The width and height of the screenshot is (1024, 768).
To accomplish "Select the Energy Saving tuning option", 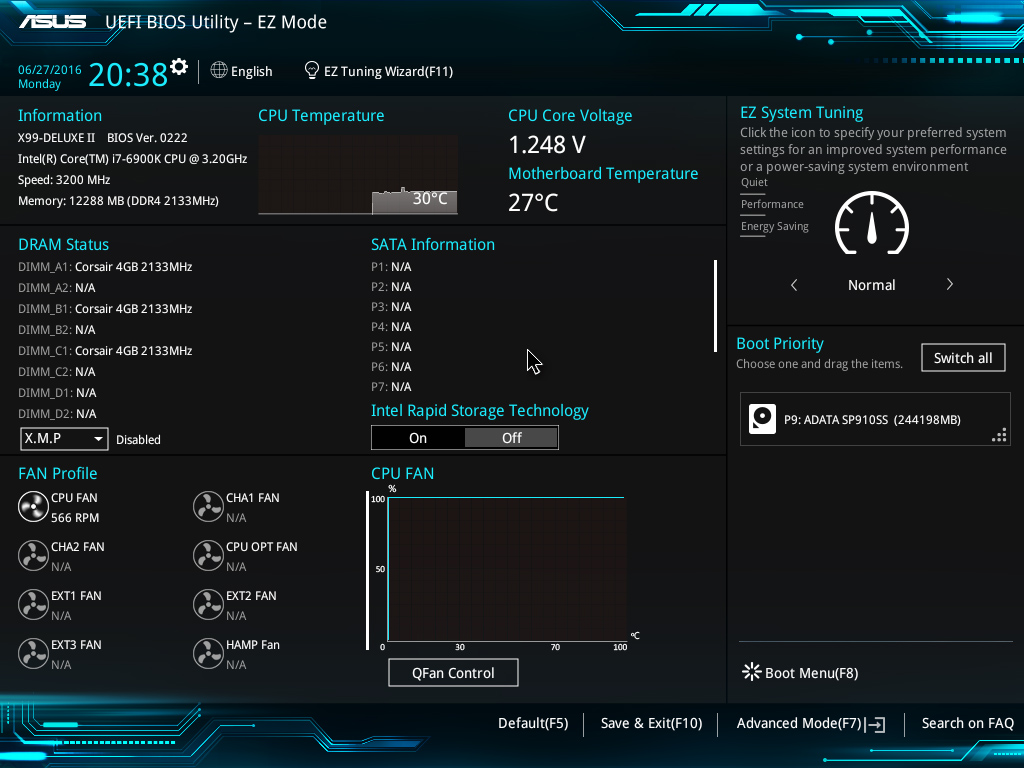I will pos(775,227).
